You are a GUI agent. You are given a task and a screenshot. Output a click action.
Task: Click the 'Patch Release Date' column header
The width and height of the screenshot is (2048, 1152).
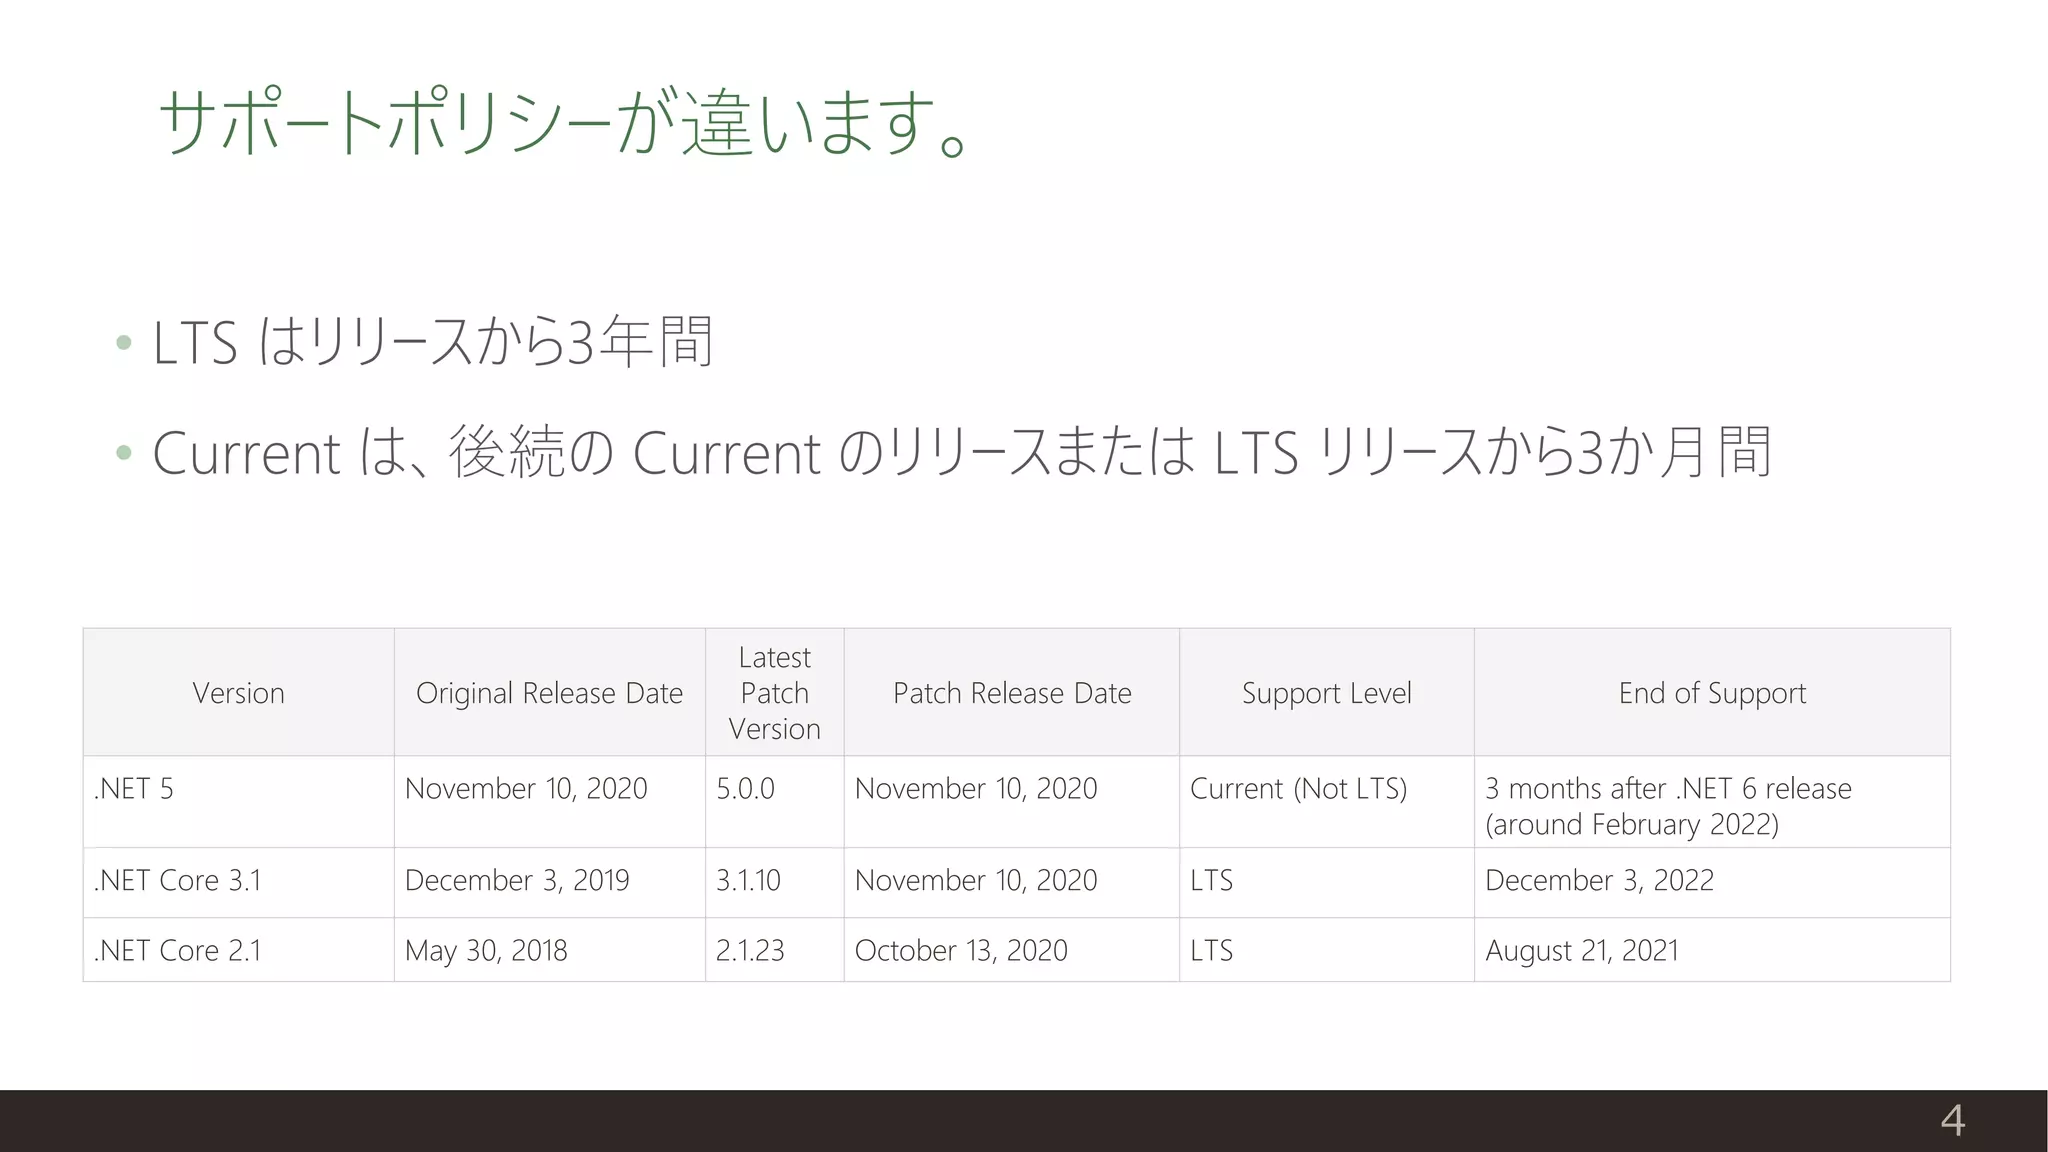pos(1012,692)
